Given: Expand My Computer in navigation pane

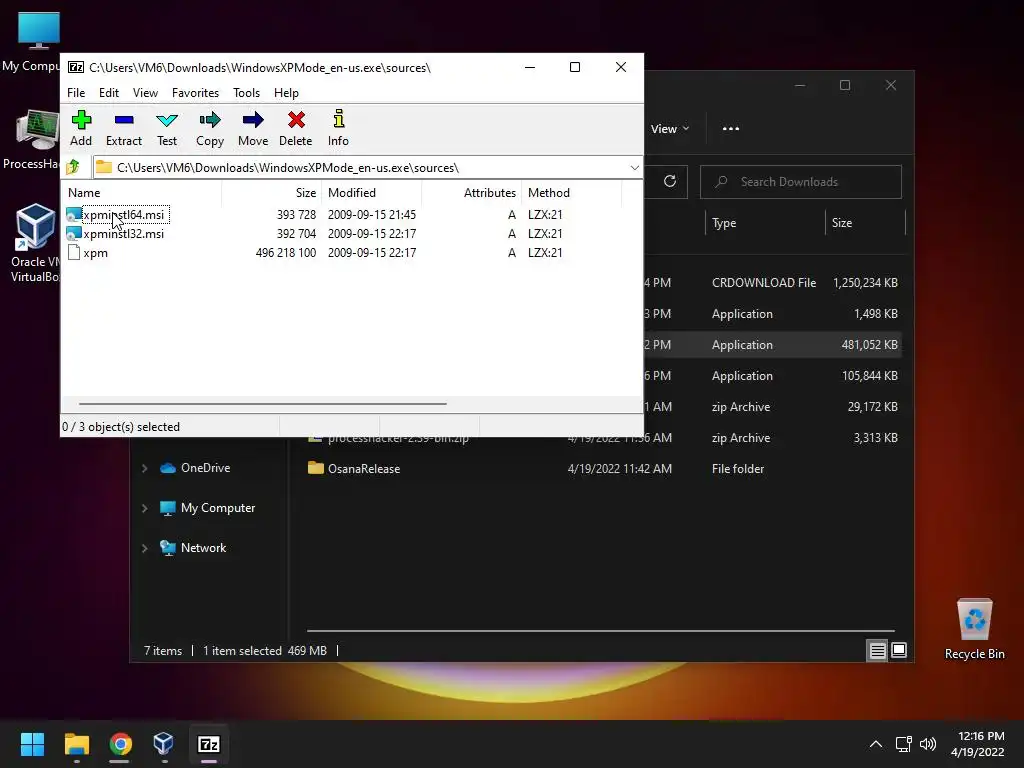Looking at the screenshot, I should (x=144, y=508).
